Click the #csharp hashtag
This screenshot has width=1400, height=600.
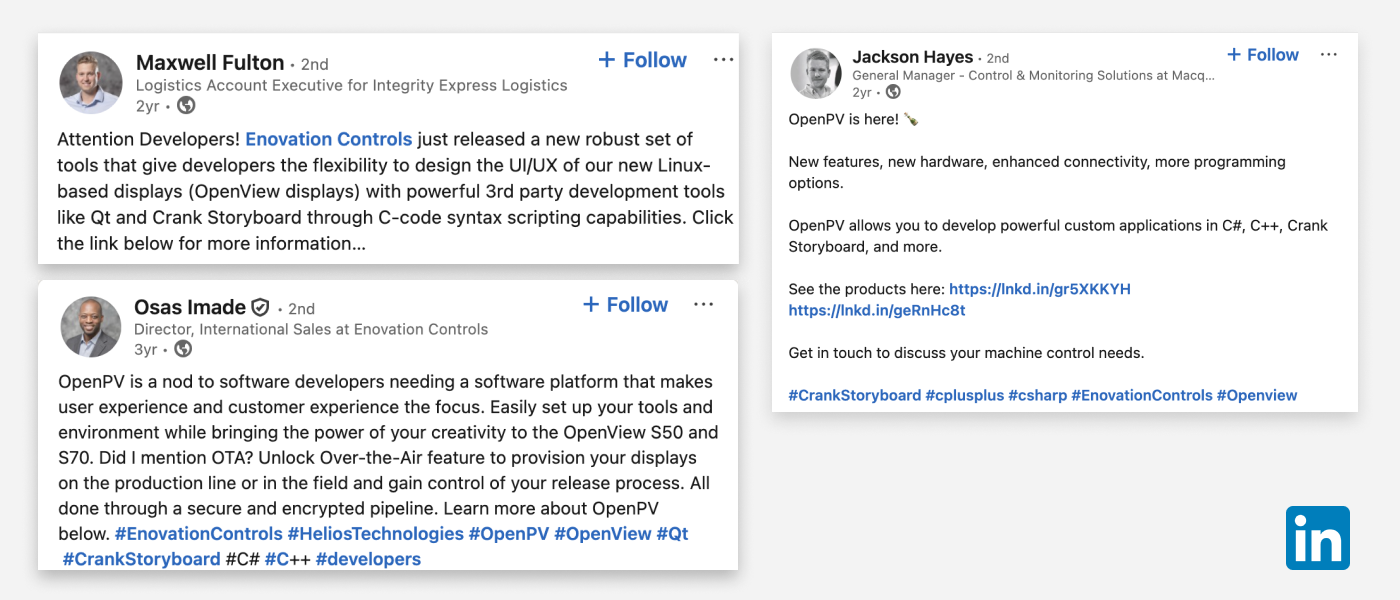coord(1038,395)
